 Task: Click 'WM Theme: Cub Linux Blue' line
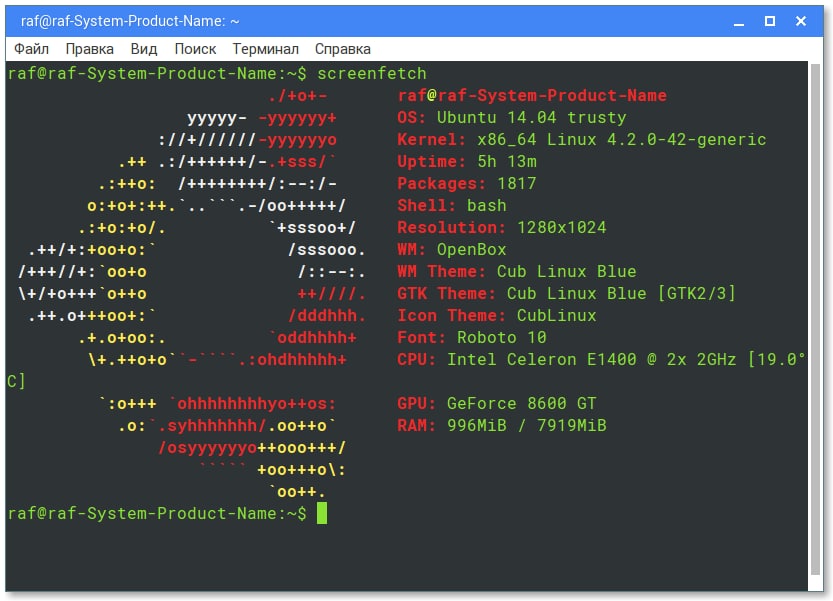(x=516, y=272)
